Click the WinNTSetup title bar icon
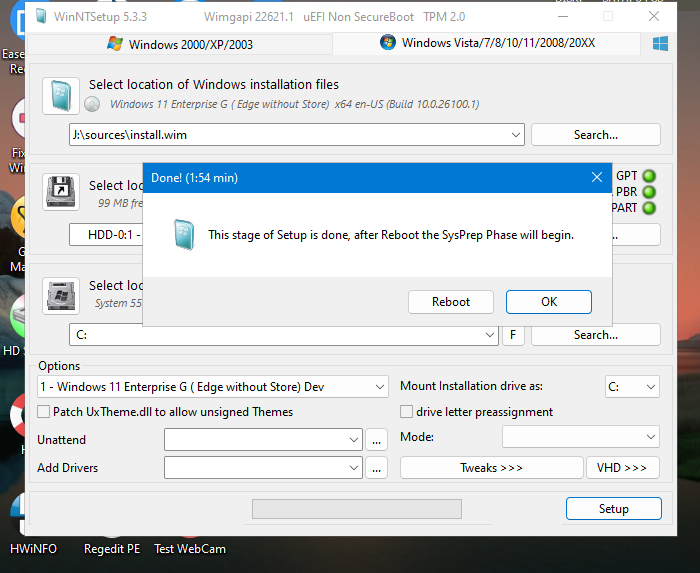 point(41,17)
